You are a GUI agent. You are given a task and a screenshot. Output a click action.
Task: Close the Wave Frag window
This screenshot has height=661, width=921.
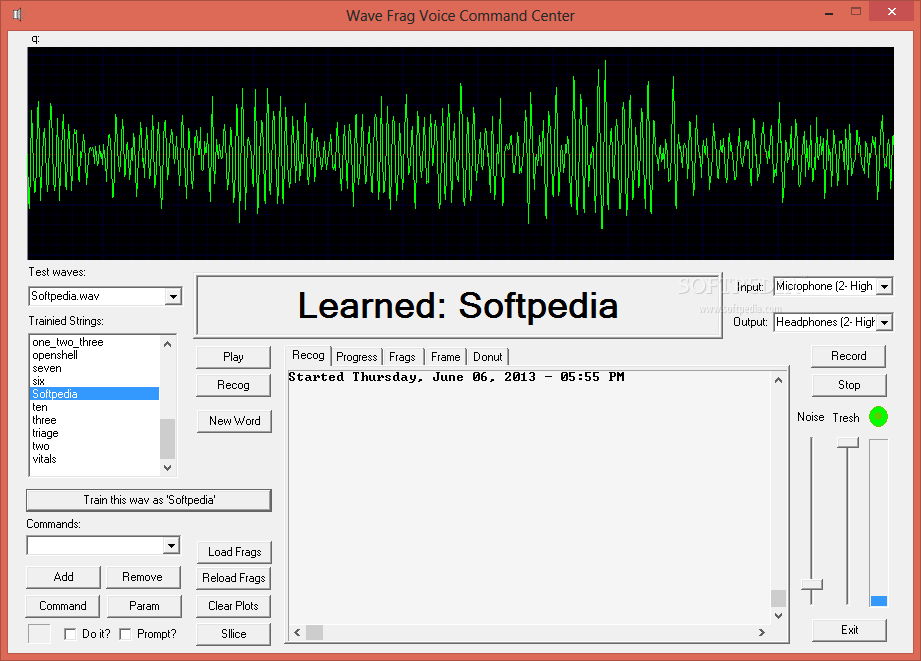tap(892, 12)
